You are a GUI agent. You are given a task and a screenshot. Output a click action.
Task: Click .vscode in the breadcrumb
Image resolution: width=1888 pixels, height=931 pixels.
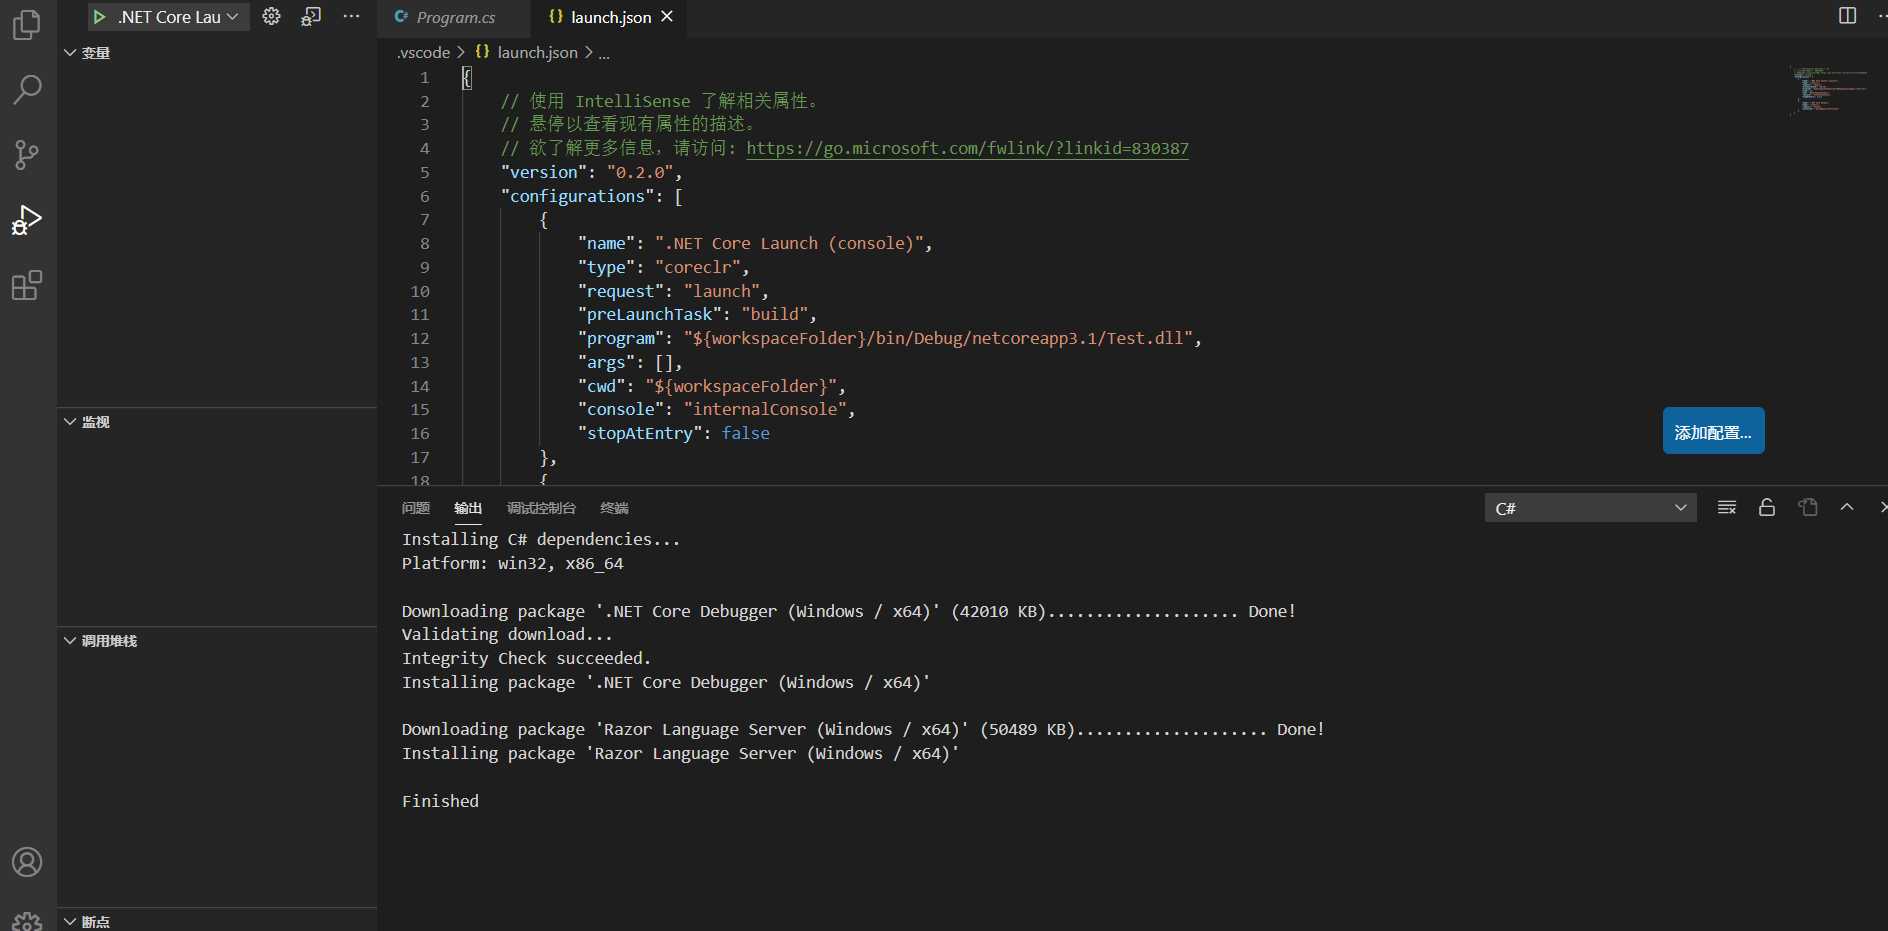[423, 52]
